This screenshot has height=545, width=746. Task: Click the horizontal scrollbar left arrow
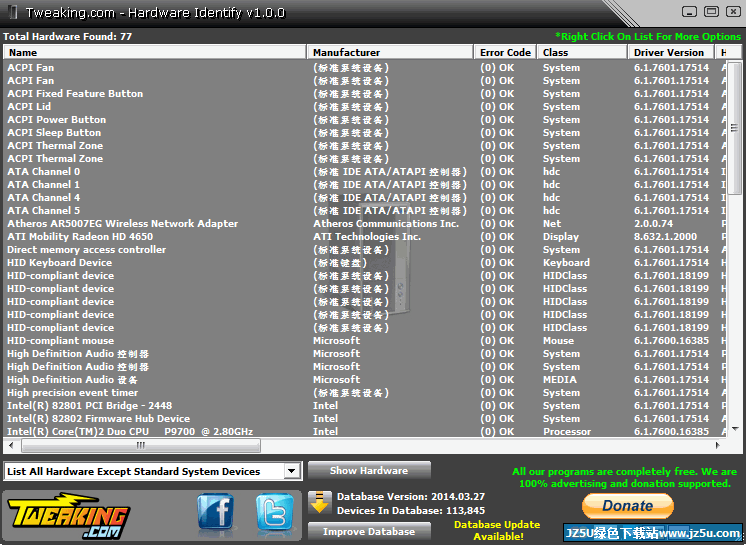pos(10,446)
